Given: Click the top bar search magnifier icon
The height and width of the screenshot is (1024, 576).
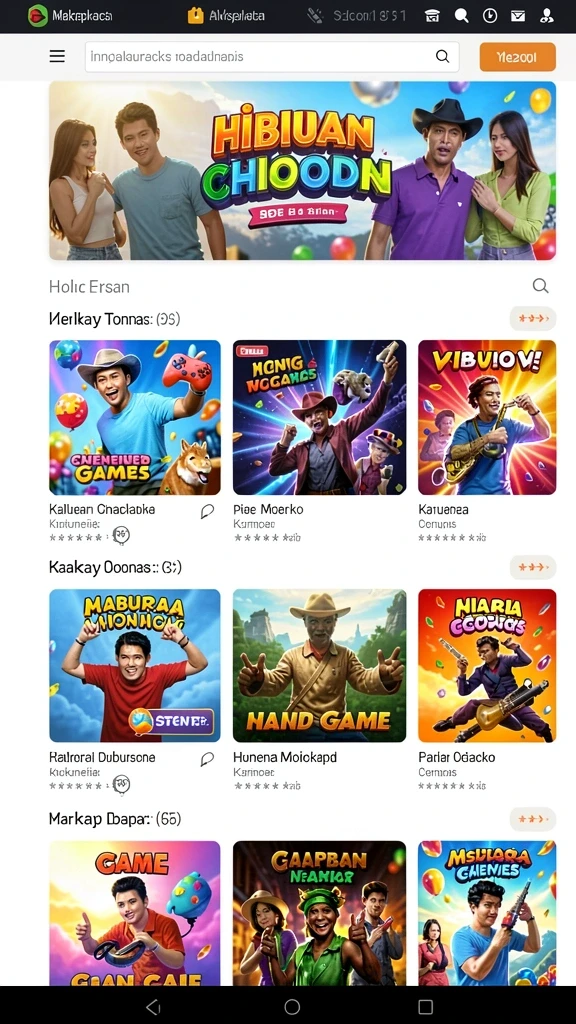Looking at the screenshot, I should [462, 16].
